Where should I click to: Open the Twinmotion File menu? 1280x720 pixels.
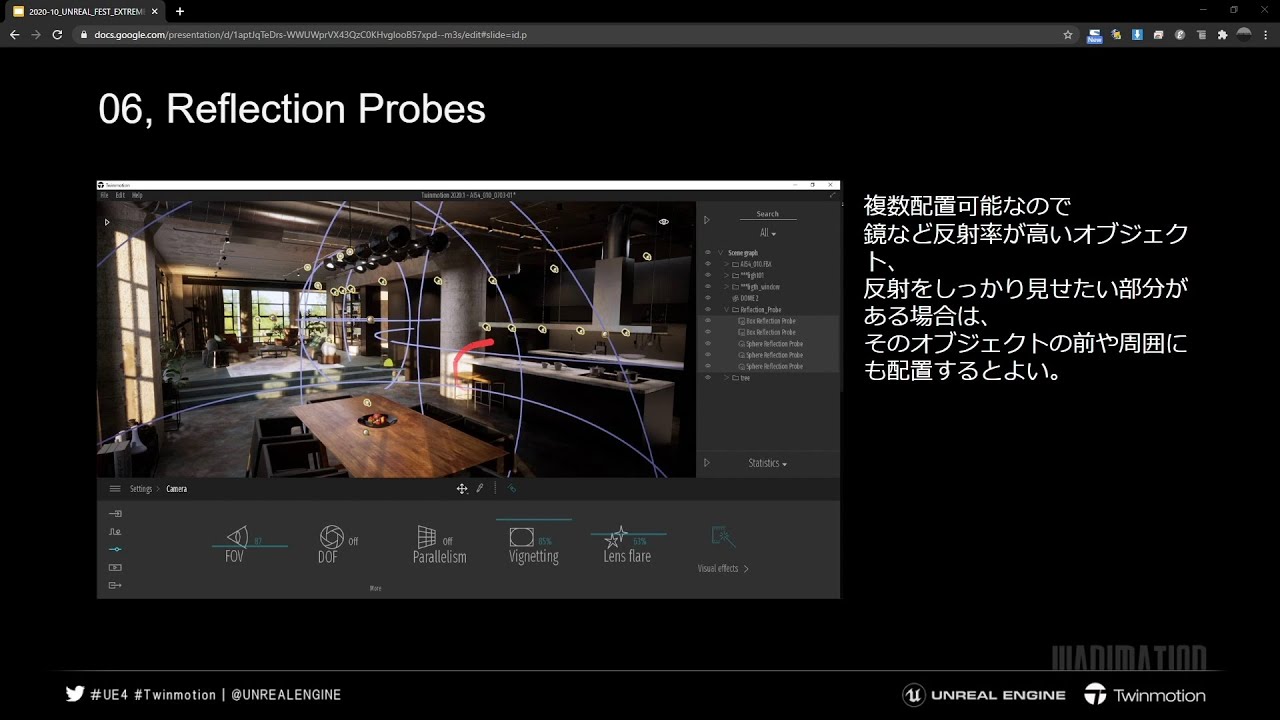[104, 195]
